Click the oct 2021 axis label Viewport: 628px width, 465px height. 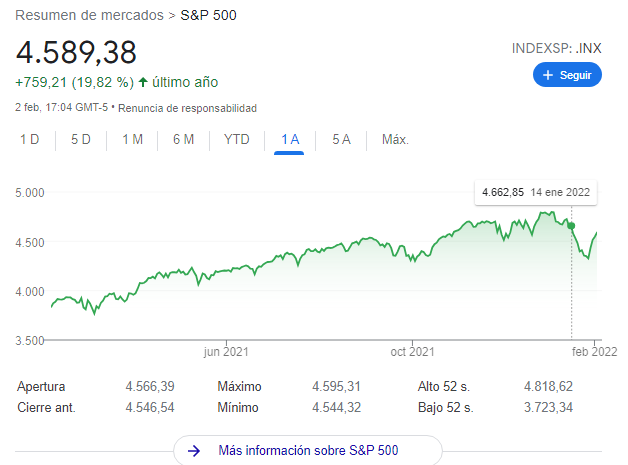(x=412, y=351)
